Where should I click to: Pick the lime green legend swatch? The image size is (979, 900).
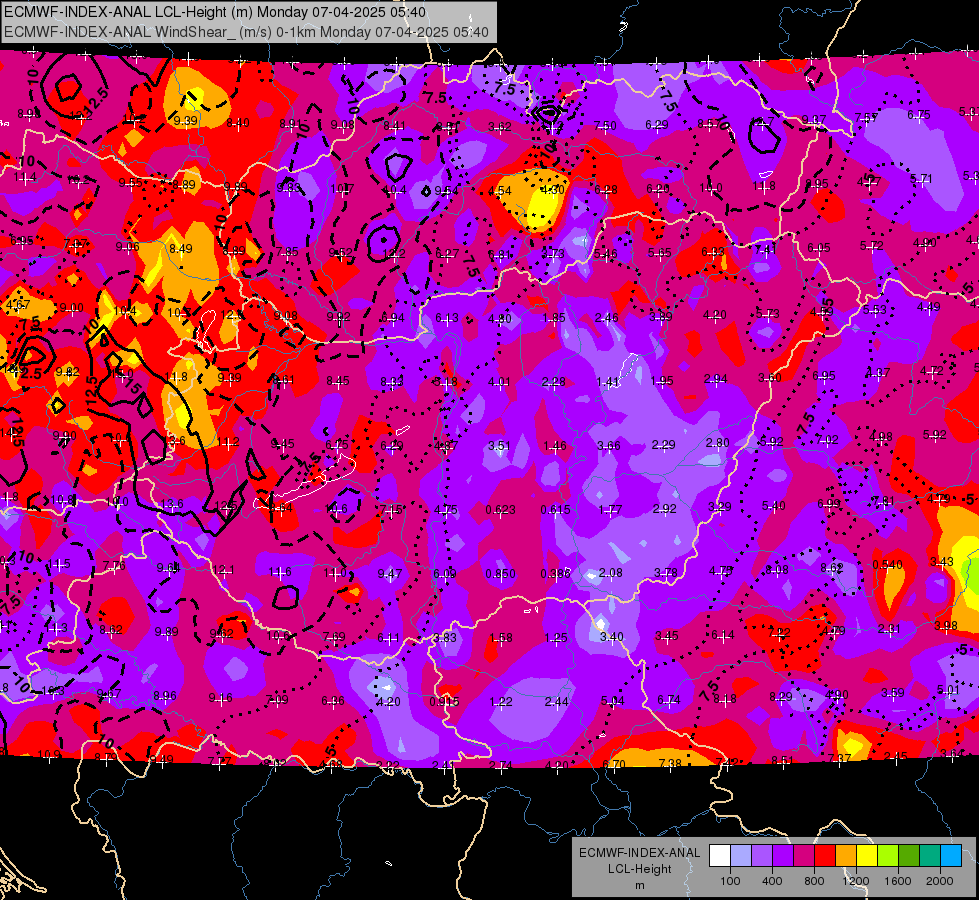click(x=888, y=856)
